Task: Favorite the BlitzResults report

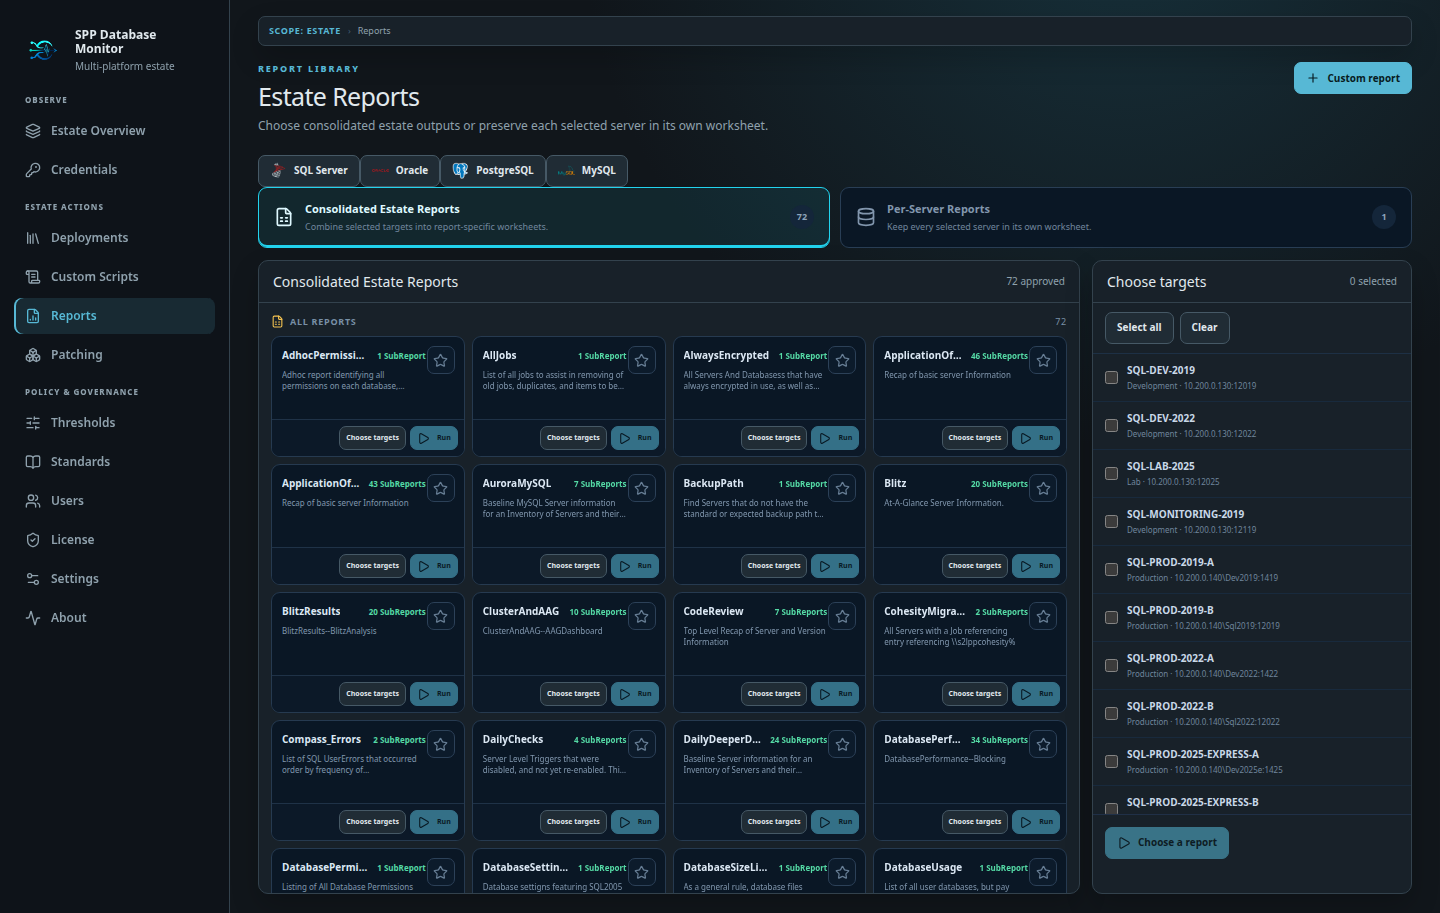Action: point(441,616)
